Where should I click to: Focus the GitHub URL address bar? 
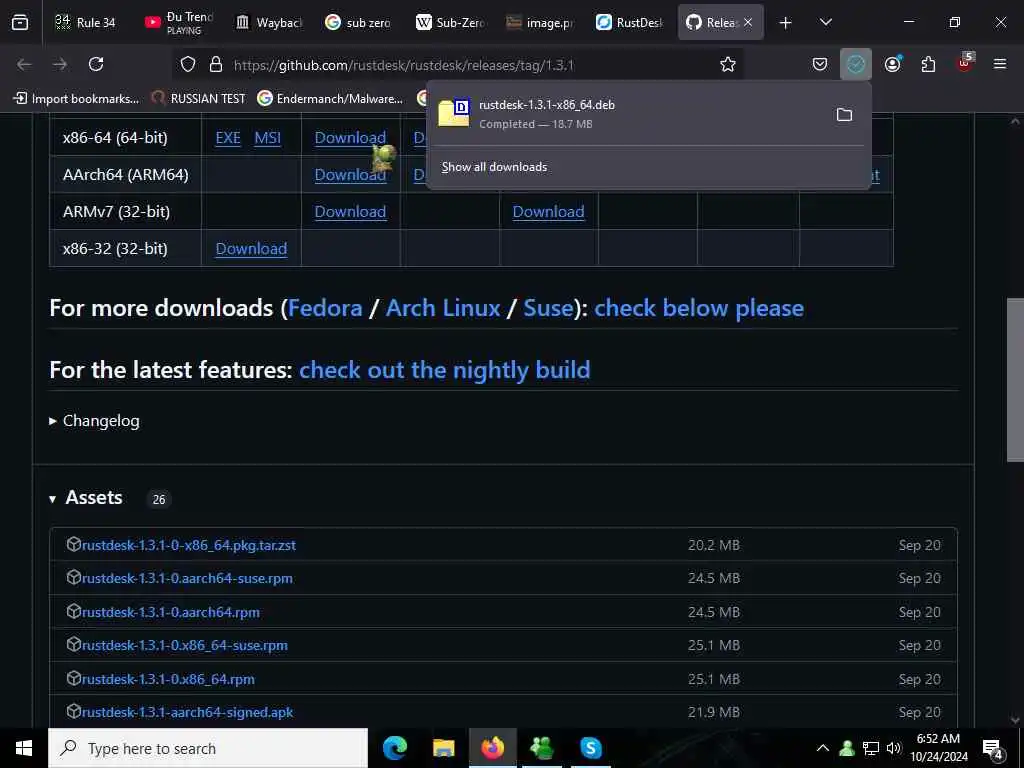[x=457, y=65]
